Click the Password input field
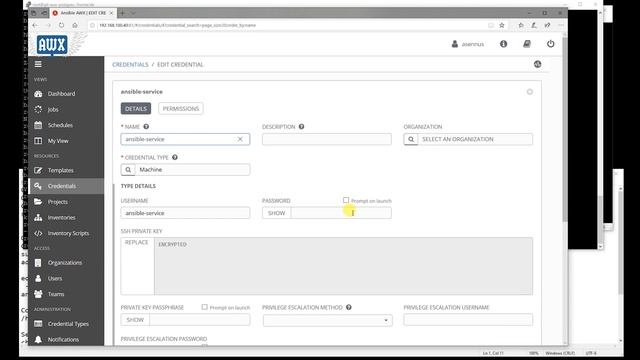The width and height of the screenshot is (640, 360). coord(341,213)
